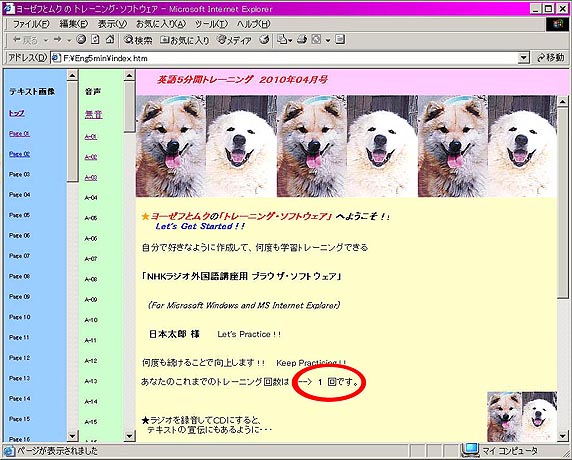
Task: Click the IE icon in the title bar
Action: [x=8, y=9]
